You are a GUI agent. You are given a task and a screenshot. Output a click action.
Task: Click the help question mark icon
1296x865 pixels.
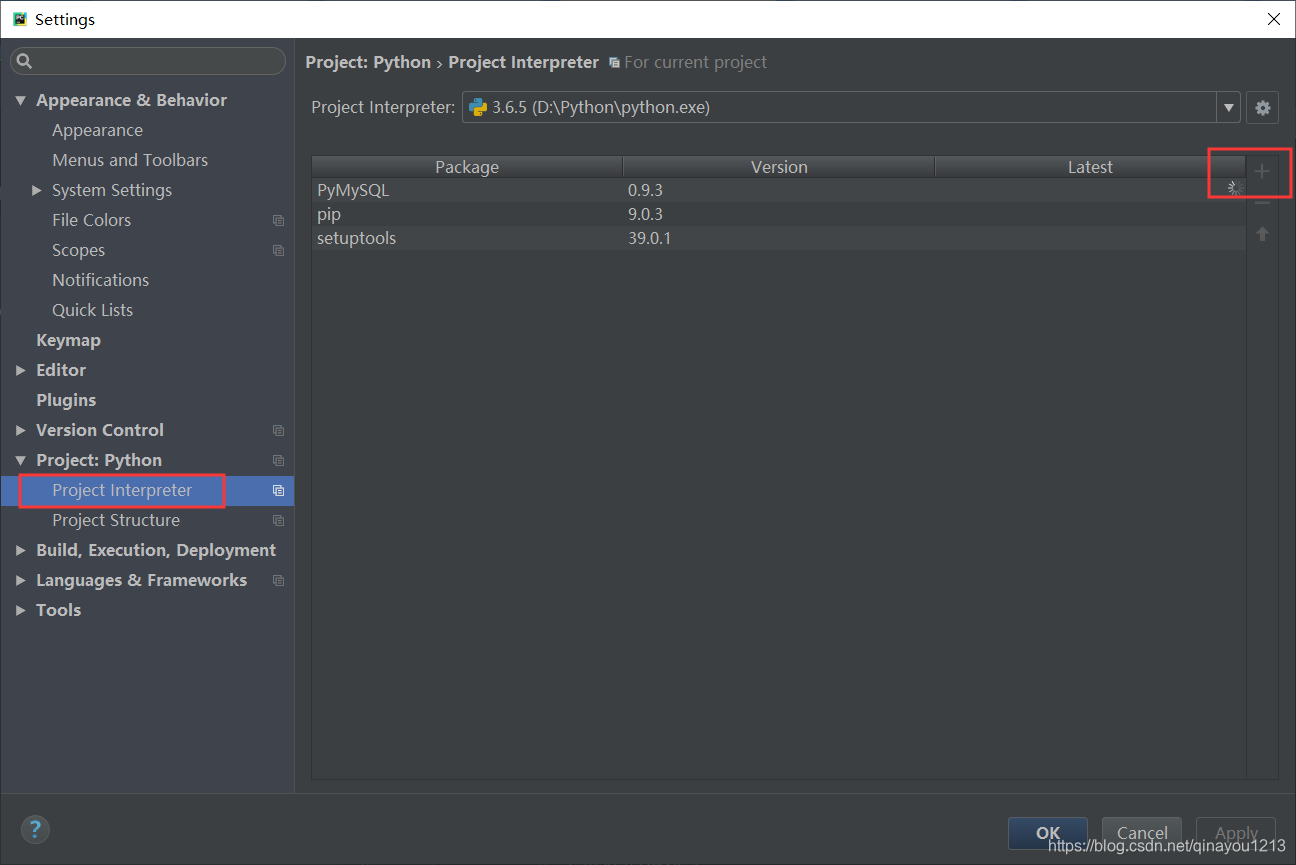click(35, 829)
